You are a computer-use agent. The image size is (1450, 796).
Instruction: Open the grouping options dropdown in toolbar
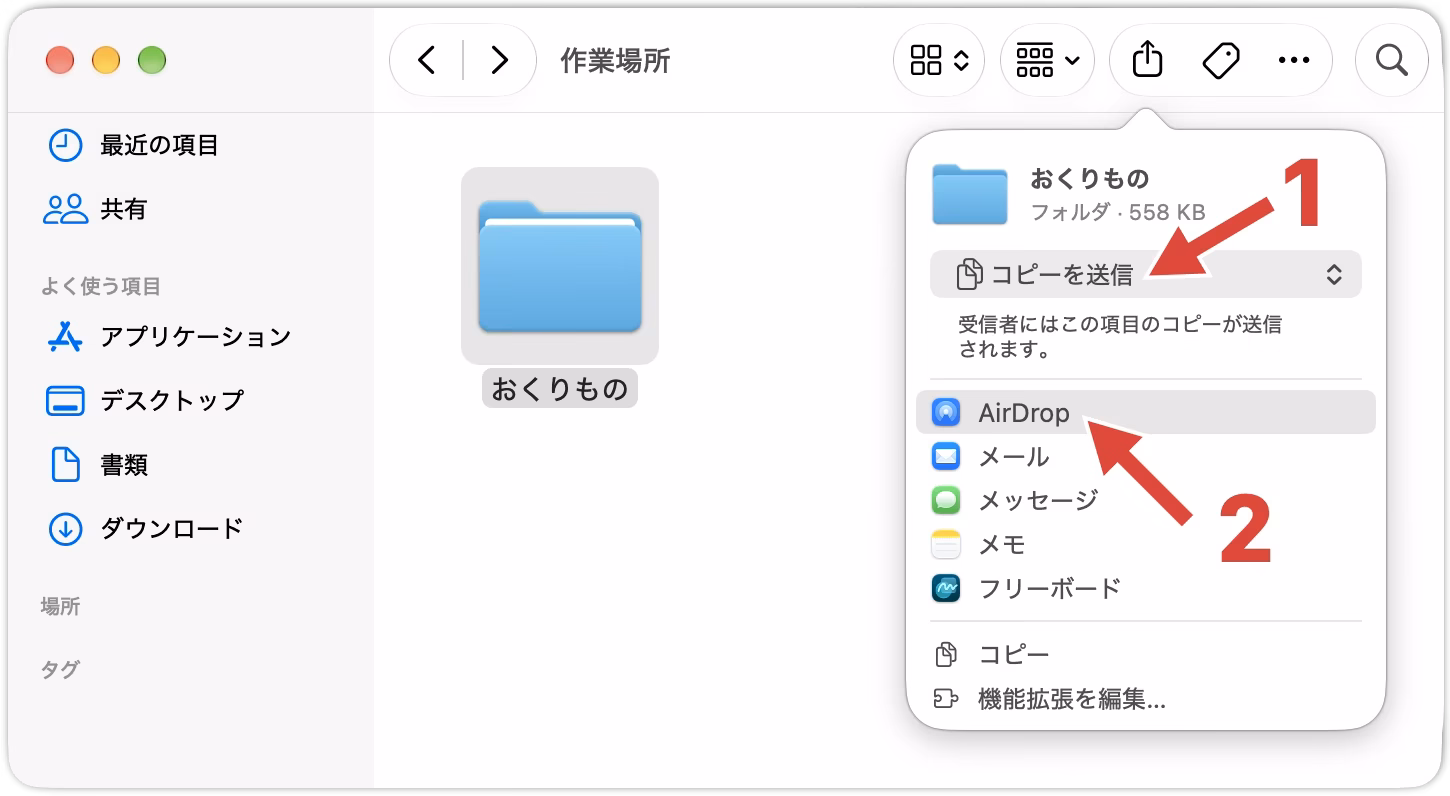[1047, 61]
